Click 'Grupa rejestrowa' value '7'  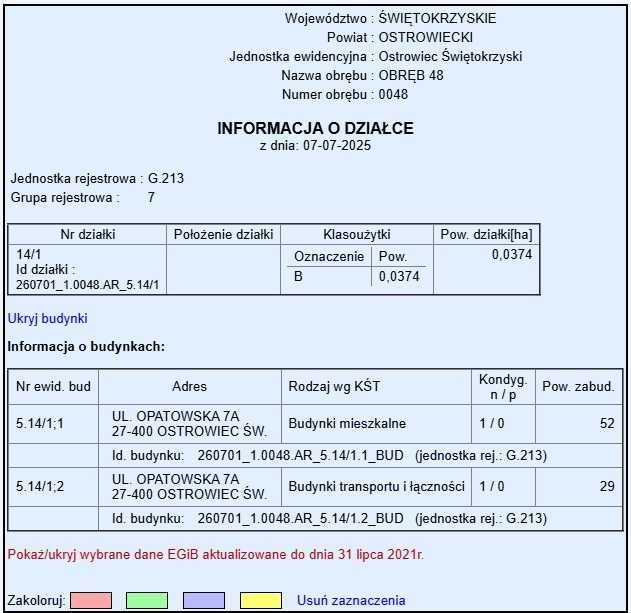tap(151, 197)
